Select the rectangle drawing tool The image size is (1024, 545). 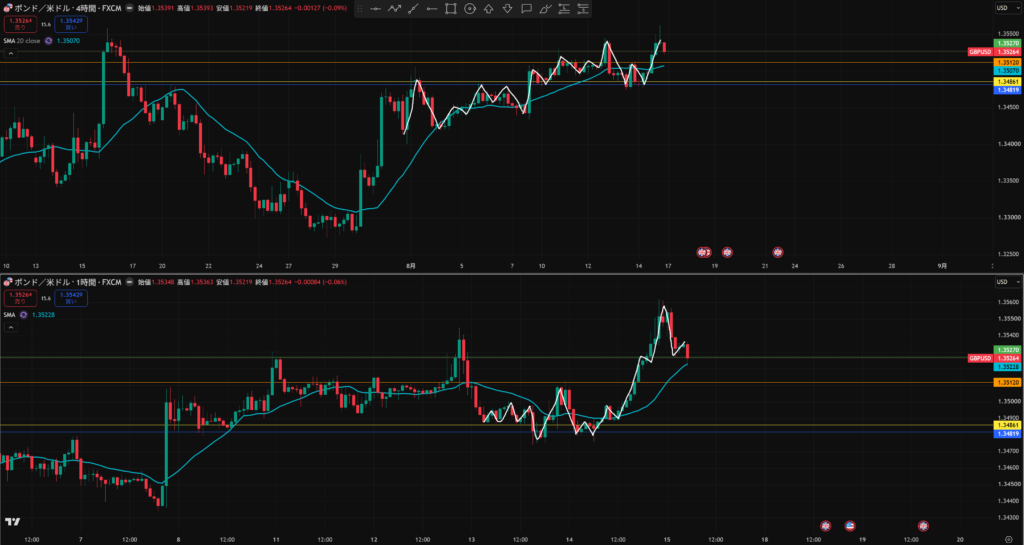[451, 8]
